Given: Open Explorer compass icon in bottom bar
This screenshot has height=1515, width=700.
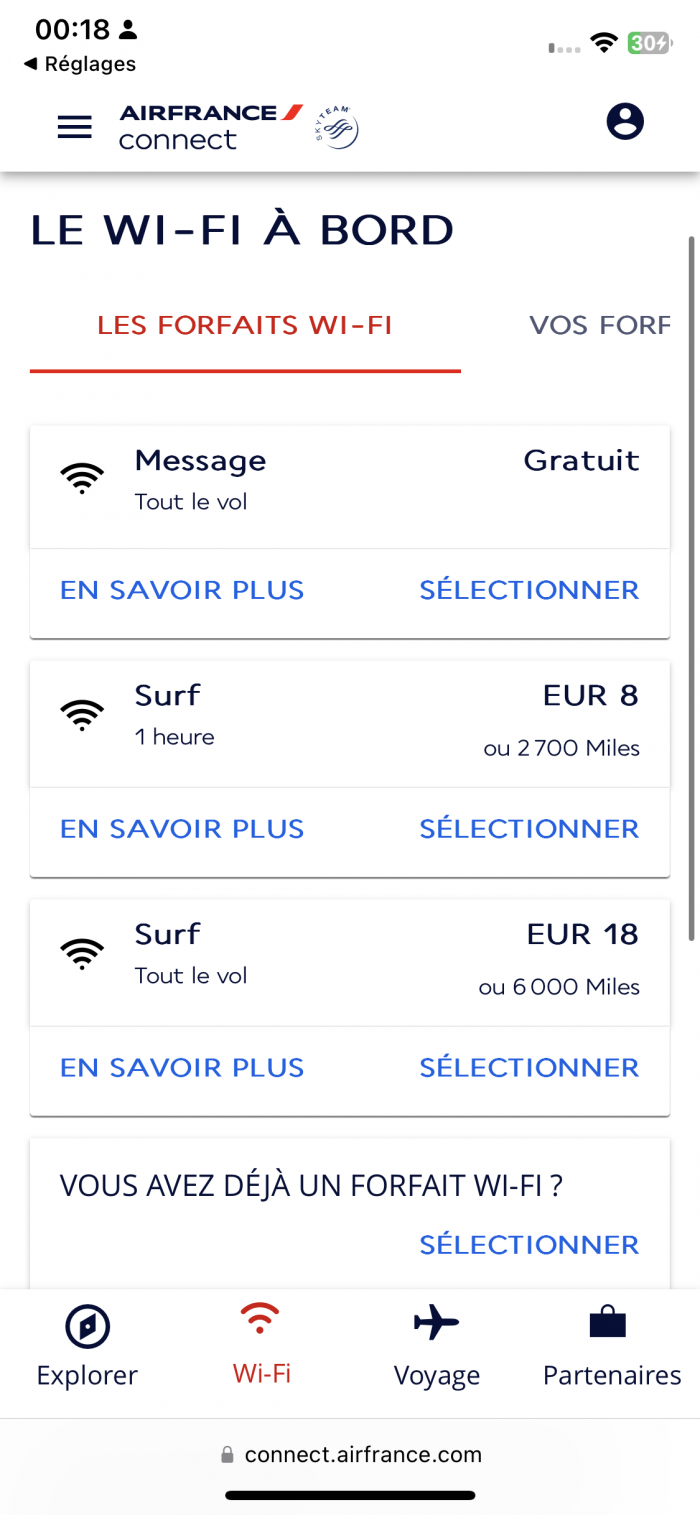Looking at the screenshot, I should tap(87, 1326).
